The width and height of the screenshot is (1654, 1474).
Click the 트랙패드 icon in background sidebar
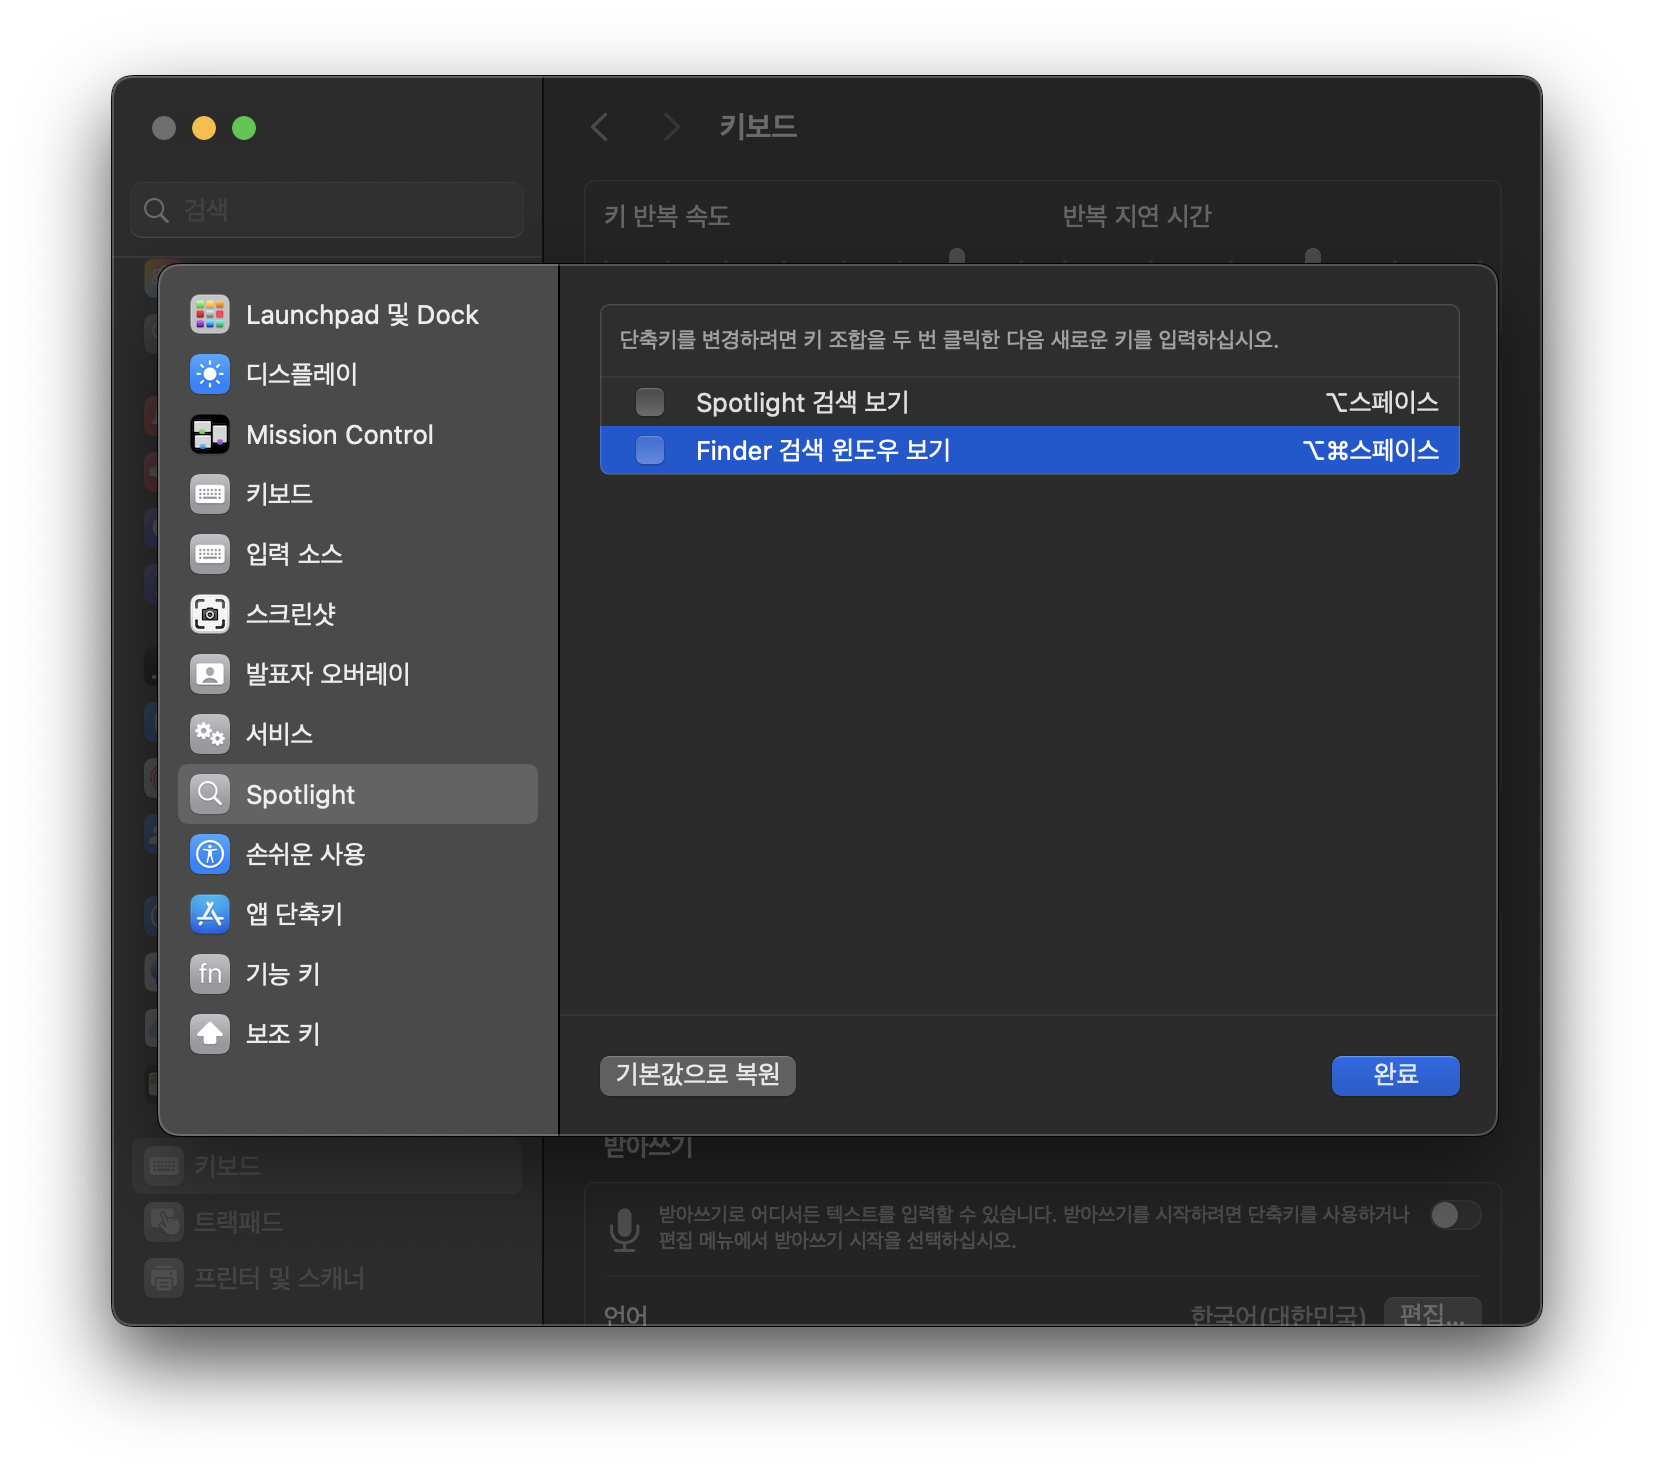[x=164, y=1222]
